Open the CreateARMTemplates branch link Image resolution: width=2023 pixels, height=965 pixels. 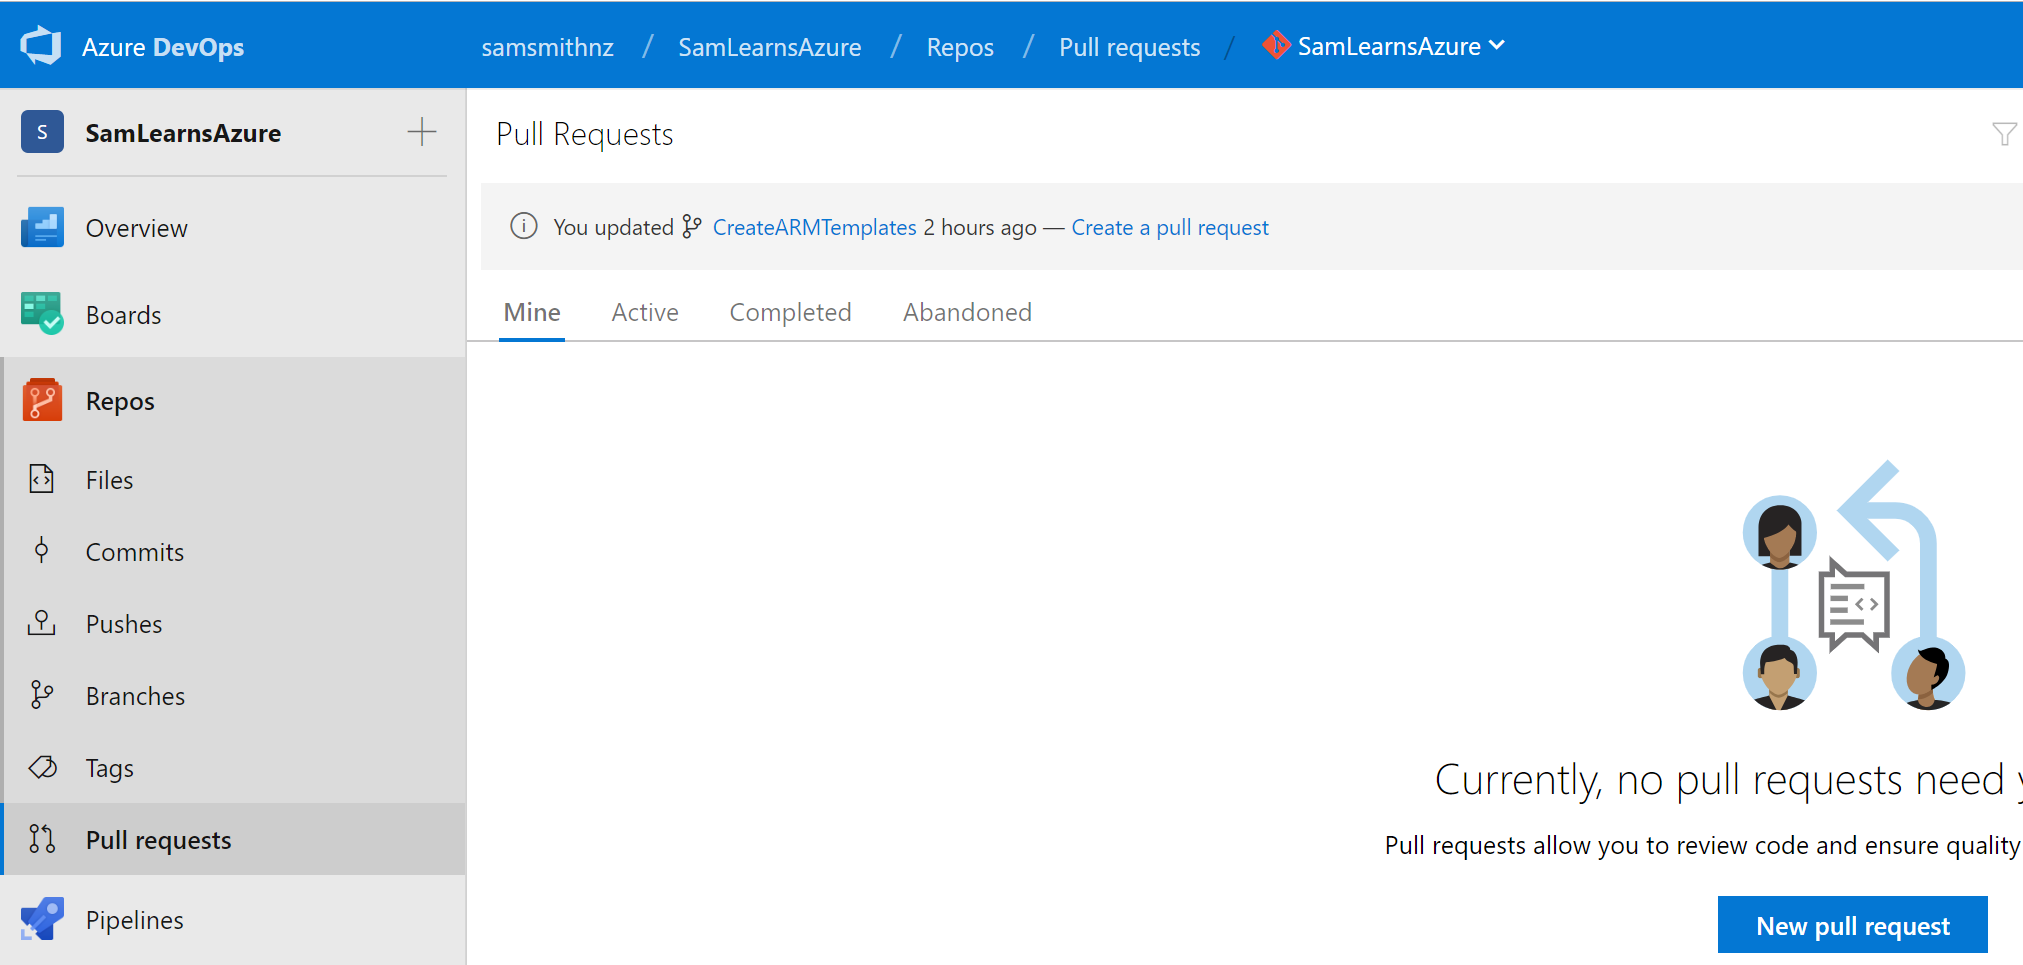(x=814, y=228)
